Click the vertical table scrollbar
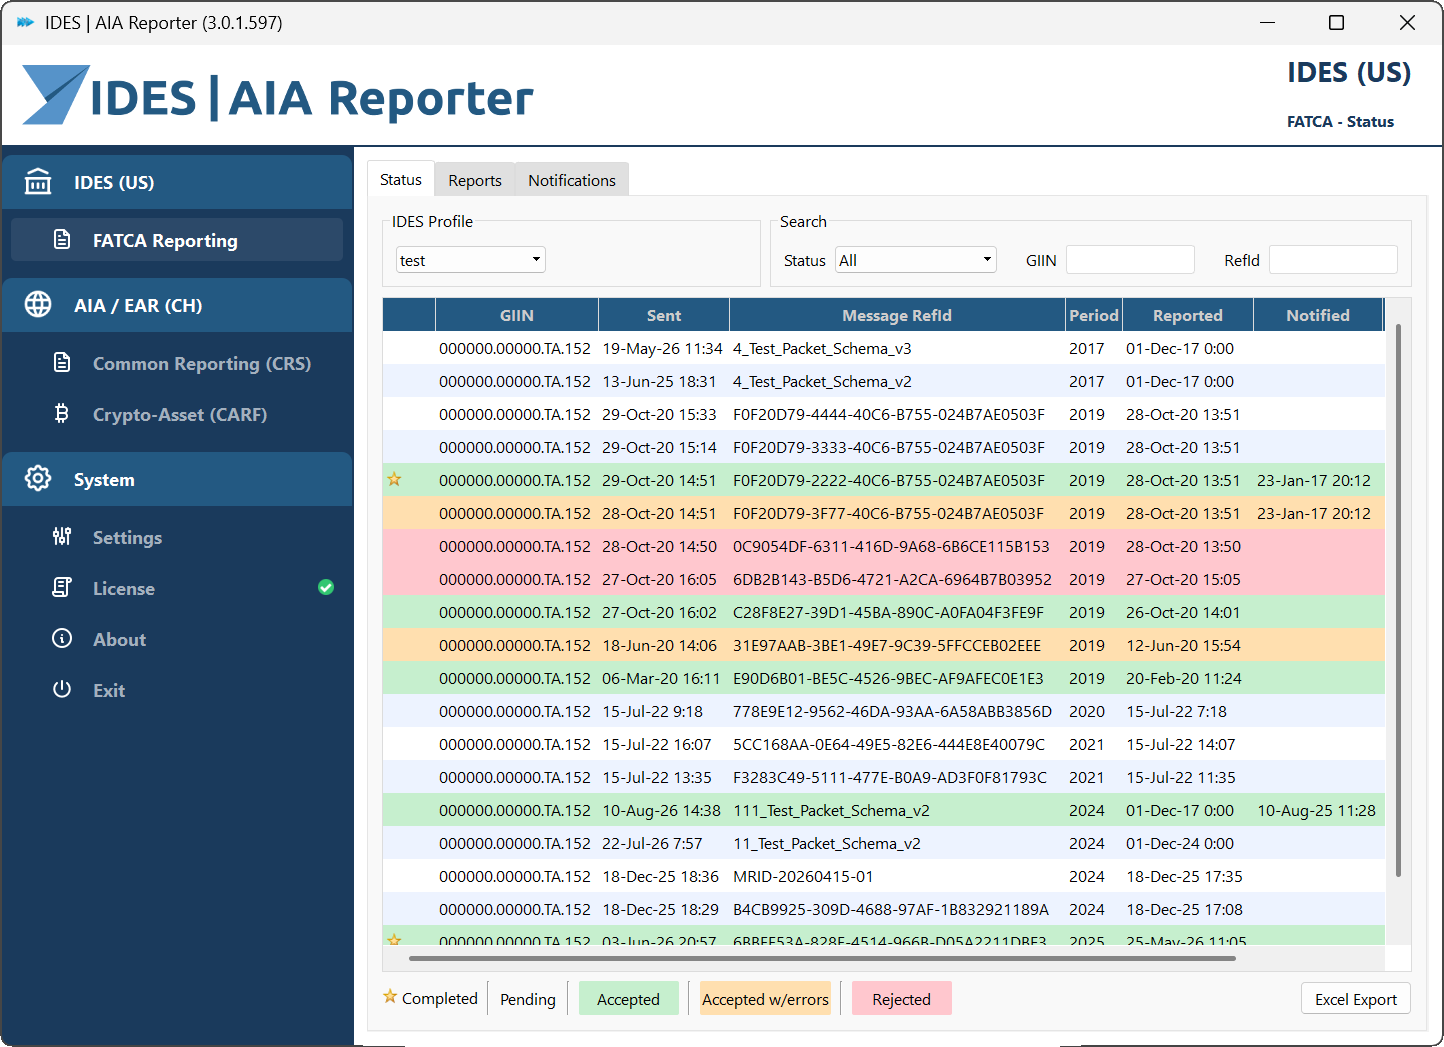The height and width of the screenshot is (1047, 1444). (1398, 600)
